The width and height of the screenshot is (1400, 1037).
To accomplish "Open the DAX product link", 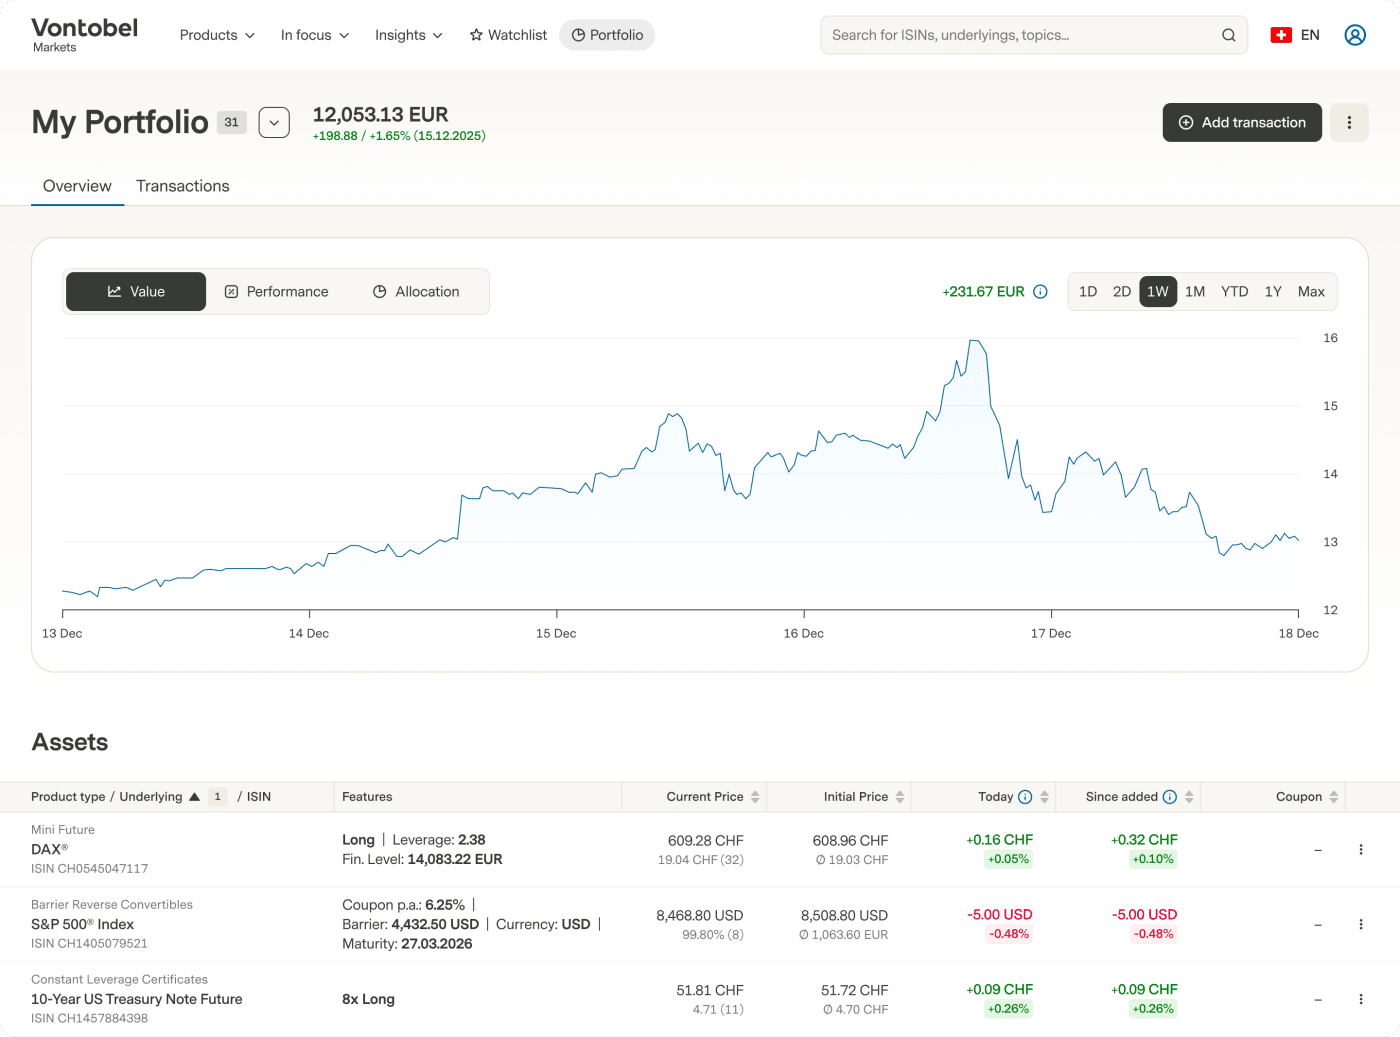I will click(49, 849).
